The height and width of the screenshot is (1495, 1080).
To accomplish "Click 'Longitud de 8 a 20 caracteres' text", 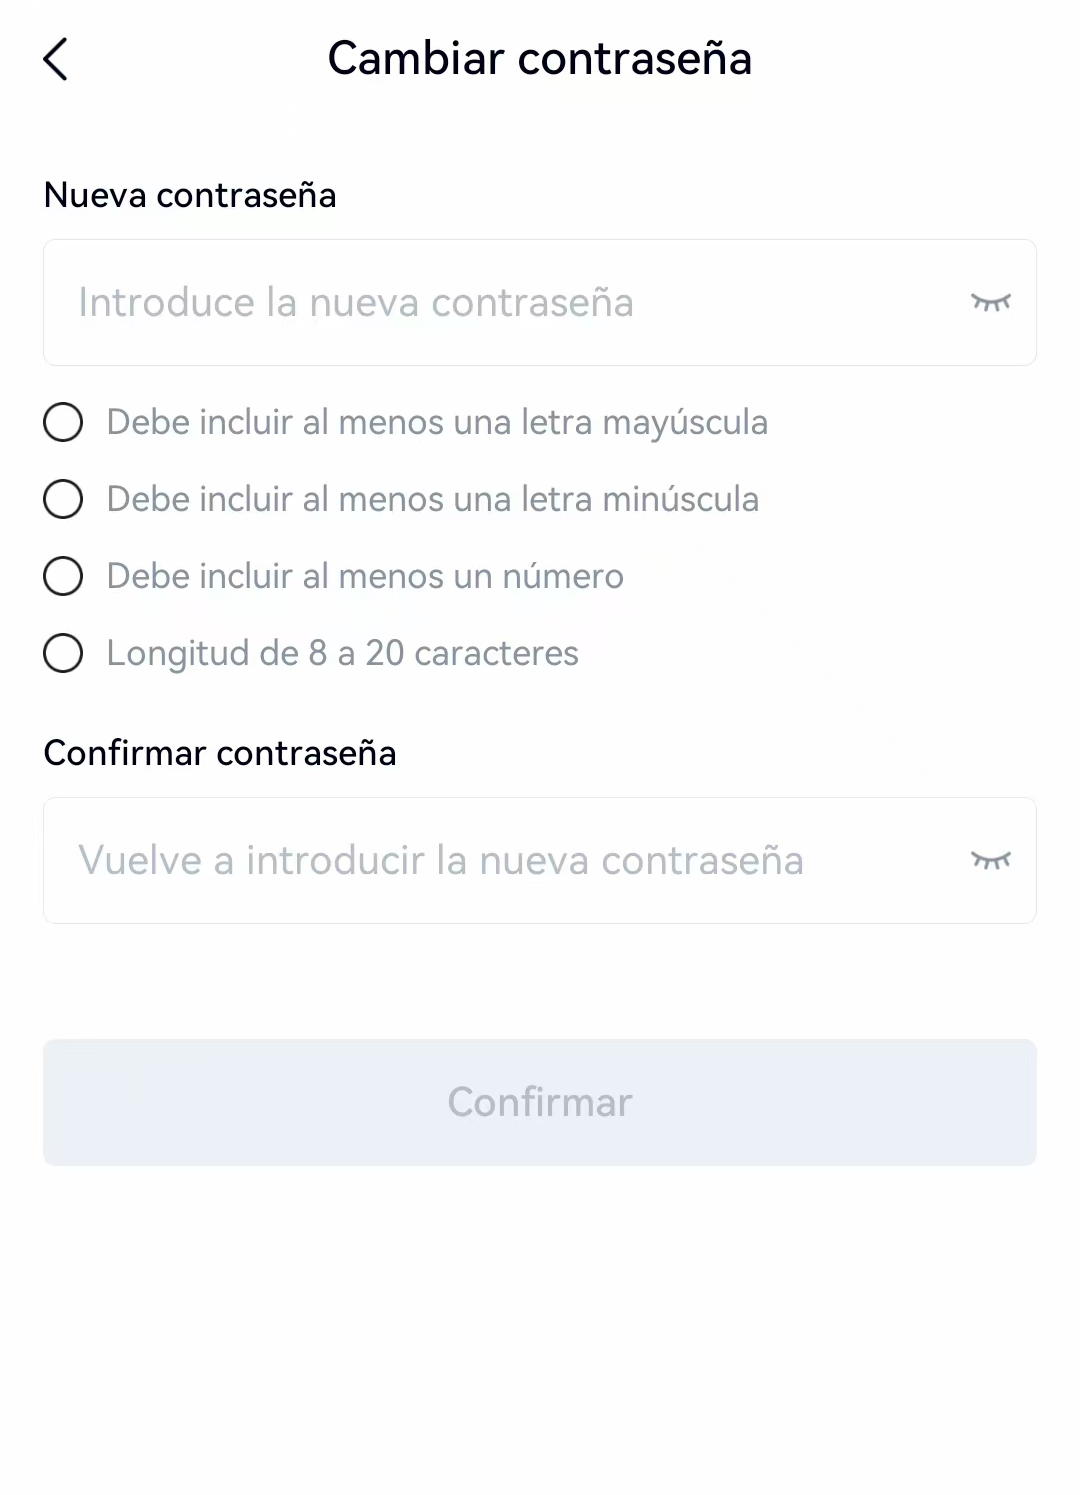I will (343, 654).
